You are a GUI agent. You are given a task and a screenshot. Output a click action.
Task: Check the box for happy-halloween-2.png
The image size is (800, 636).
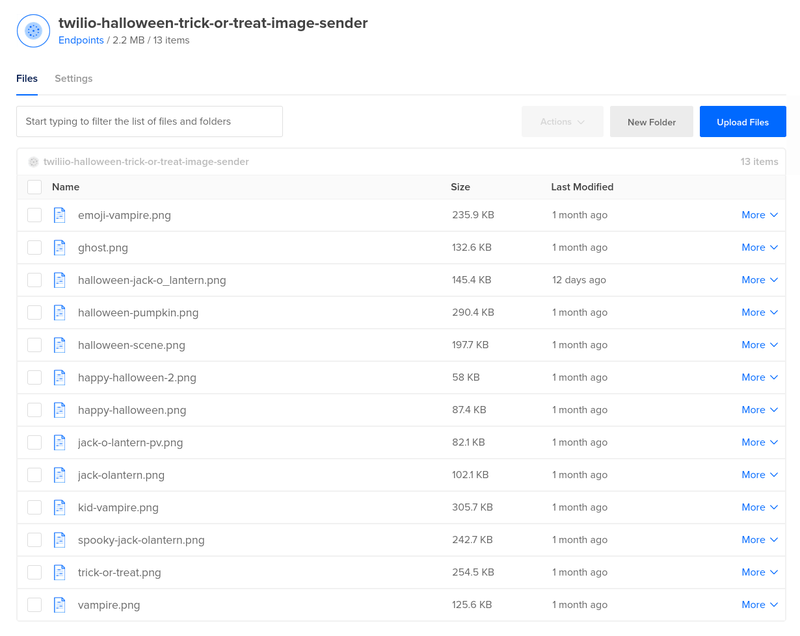34,377
